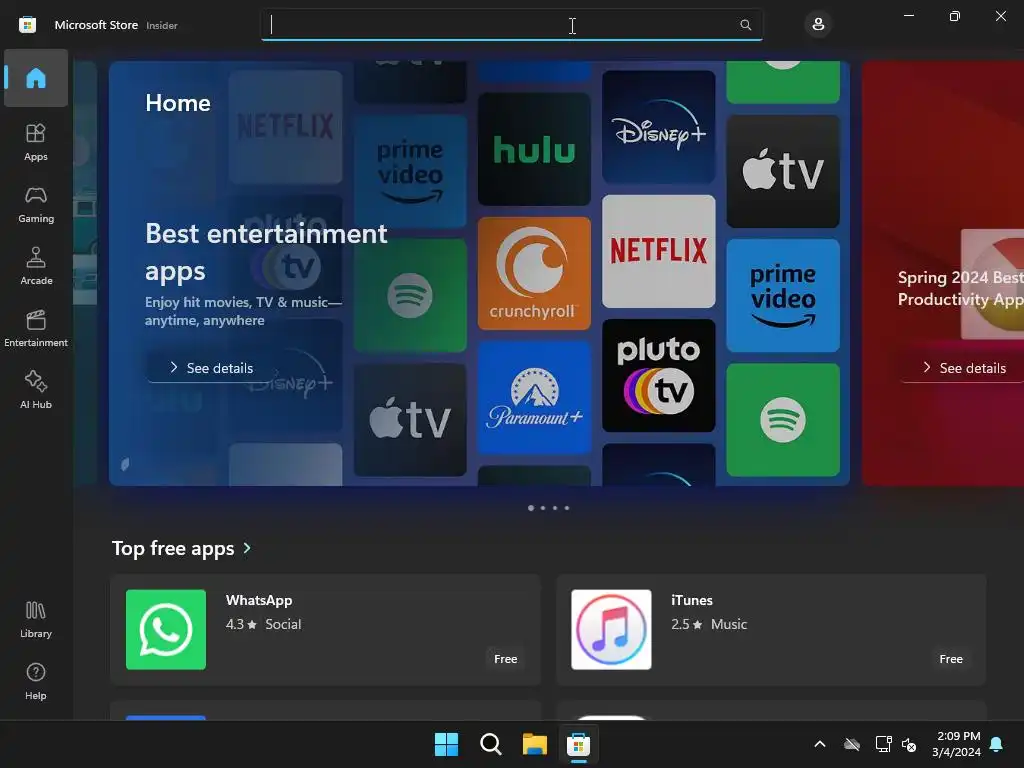Open File Explorer from taskbar
Screen dimensions: 1024x768
click(534, 744)
